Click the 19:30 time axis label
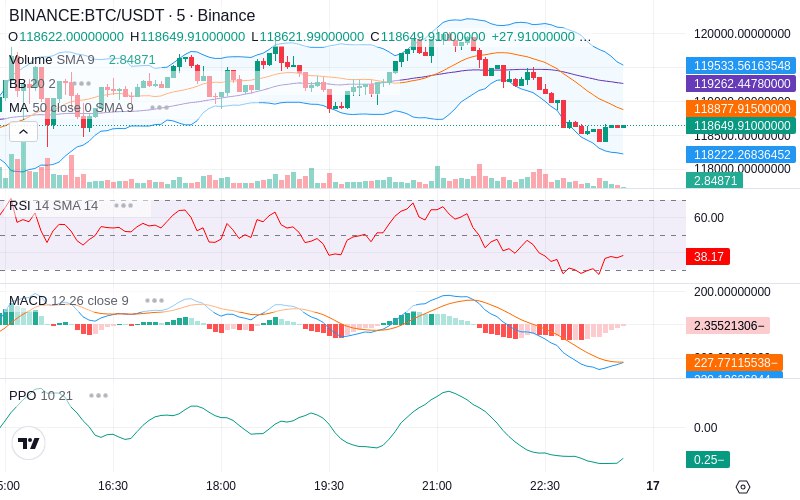 329,486
